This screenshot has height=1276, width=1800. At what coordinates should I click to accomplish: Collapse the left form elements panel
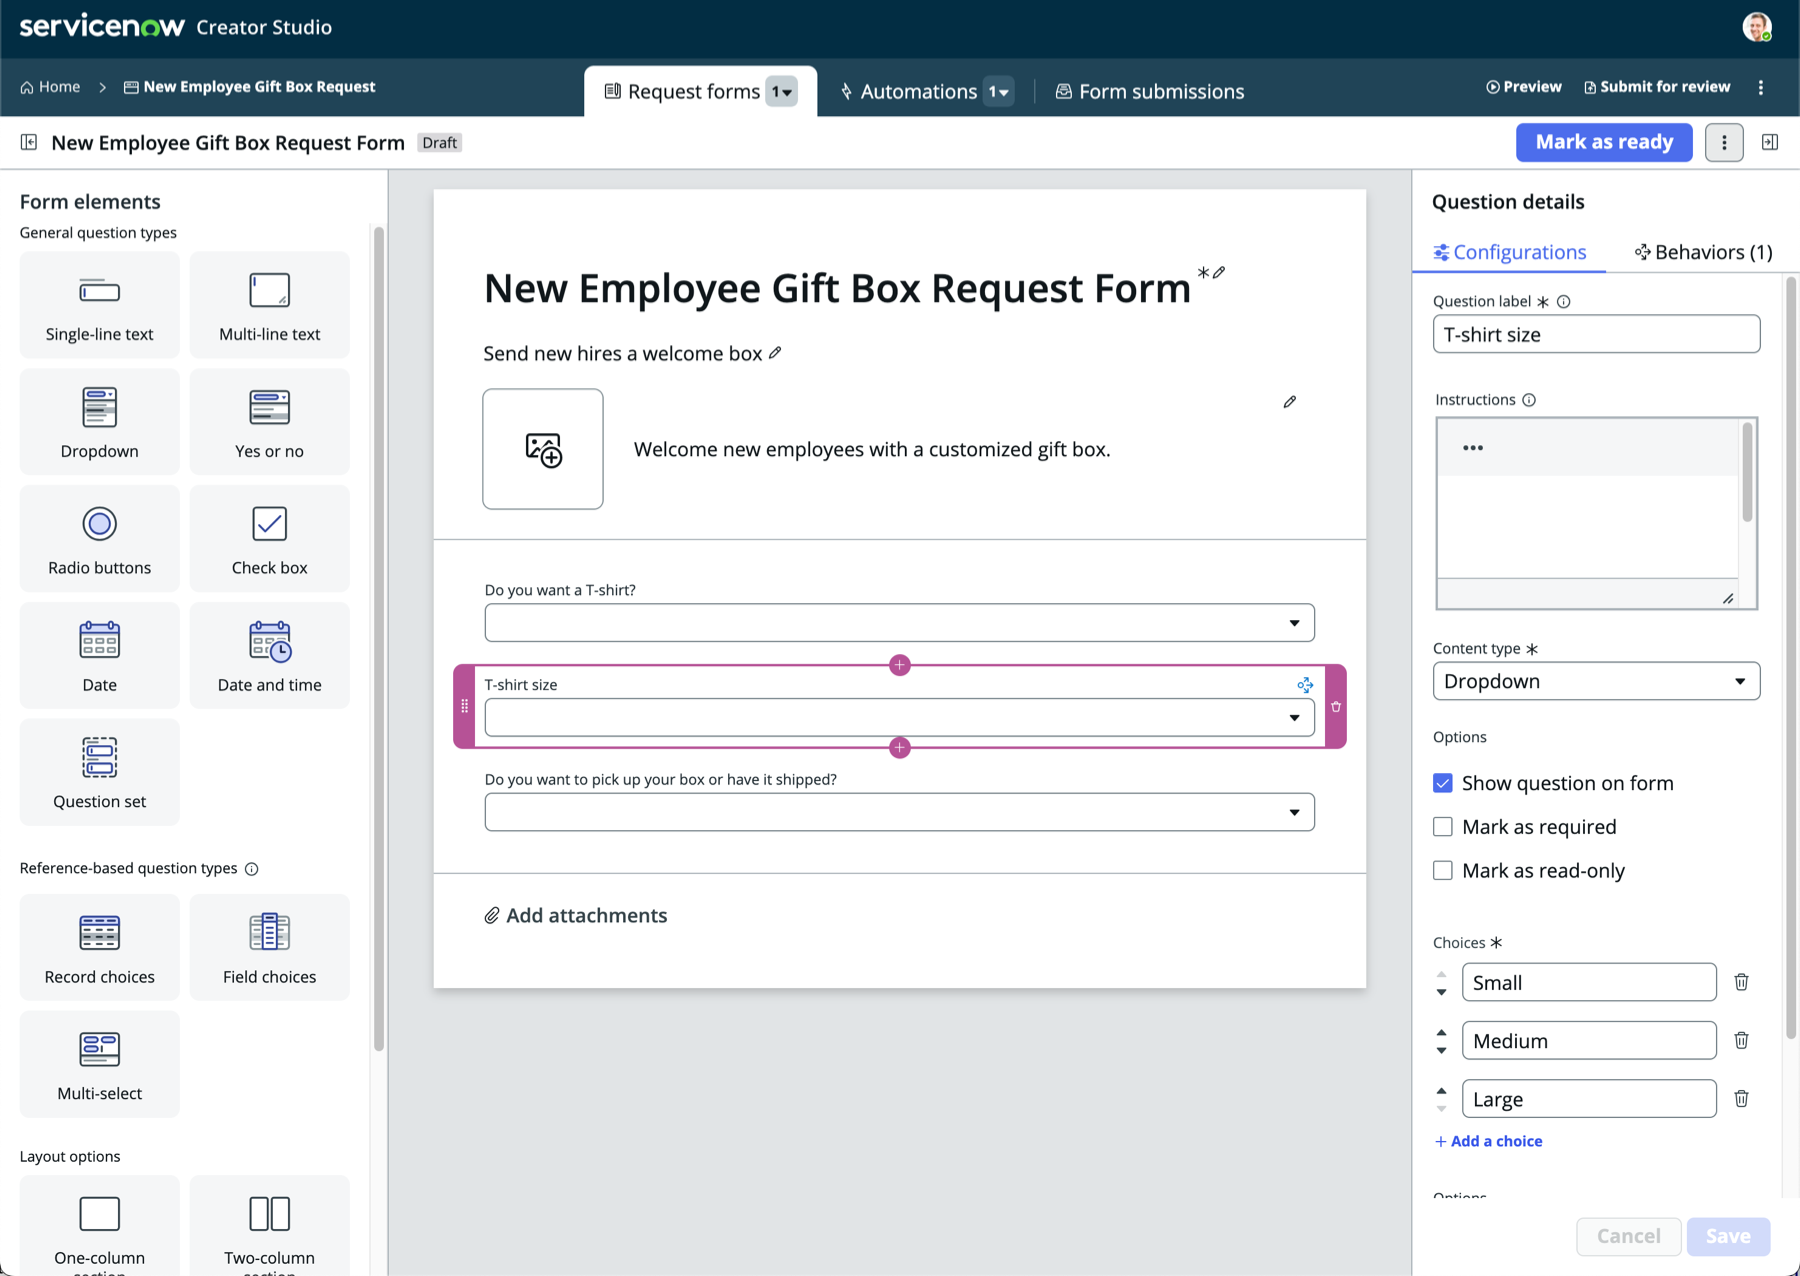(x=29, y=142)
